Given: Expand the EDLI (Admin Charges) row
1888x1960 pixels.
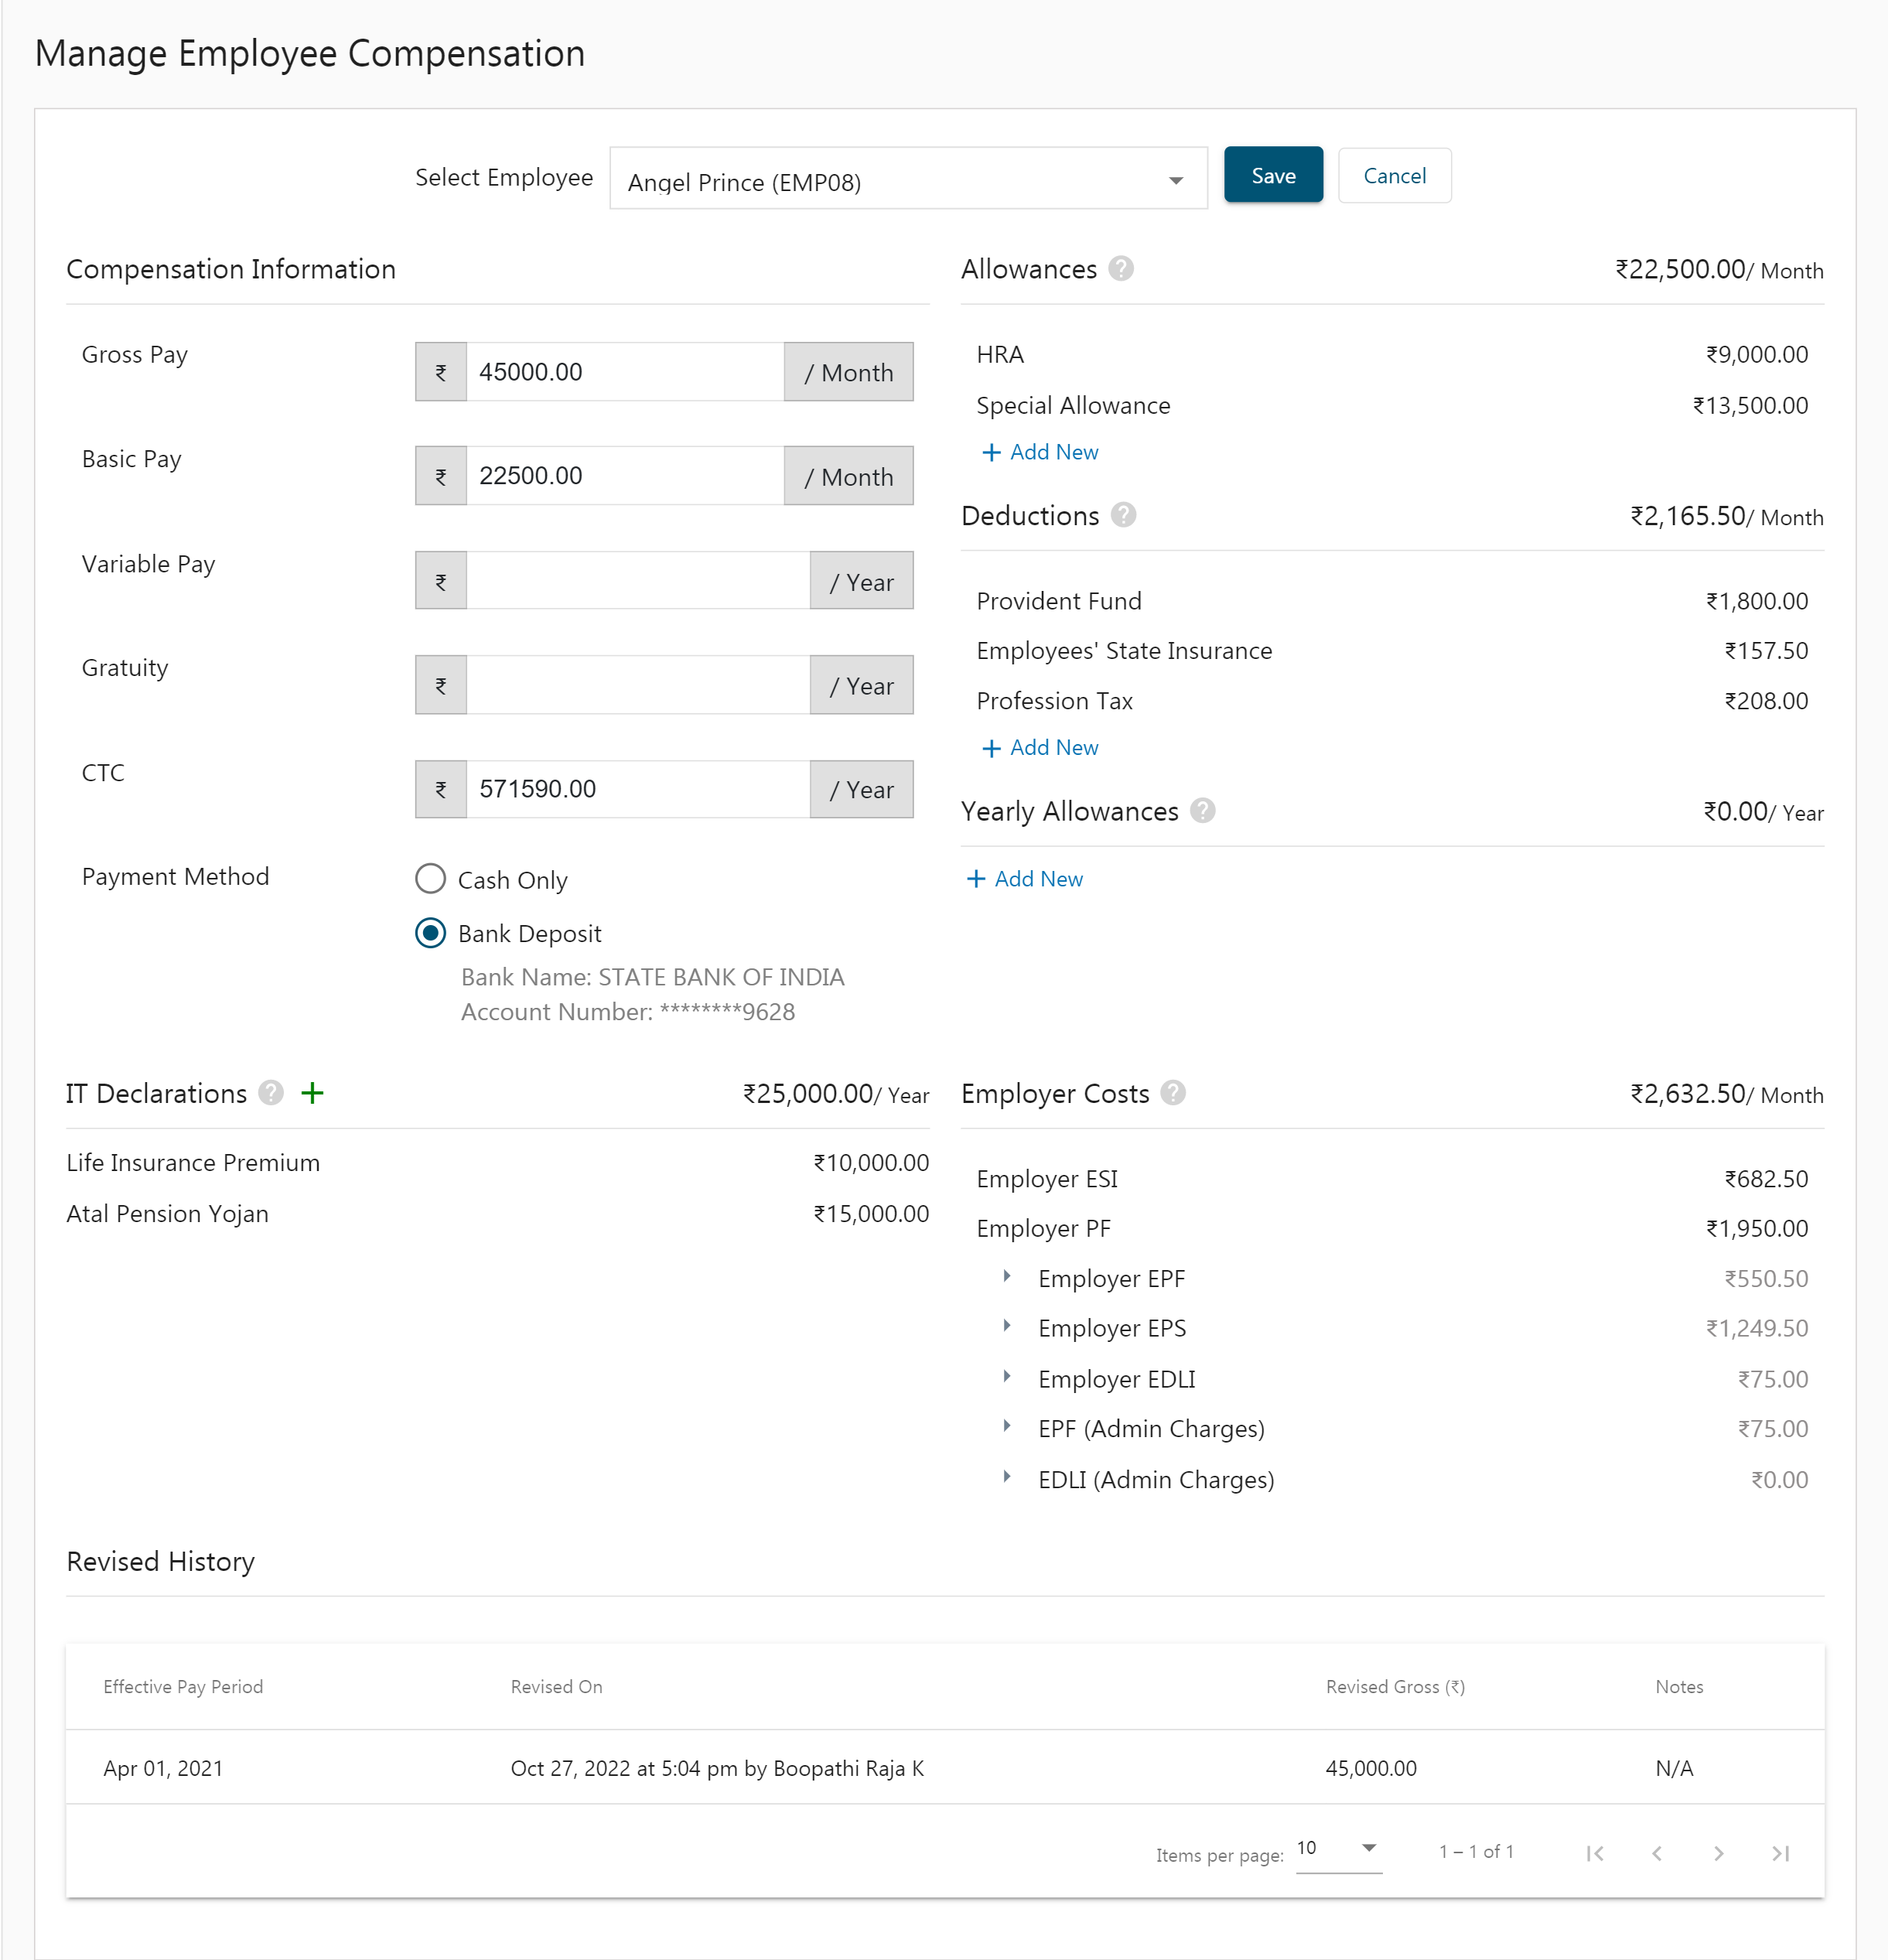Looking at the screenshot, I should [x=1007, y=1477].
